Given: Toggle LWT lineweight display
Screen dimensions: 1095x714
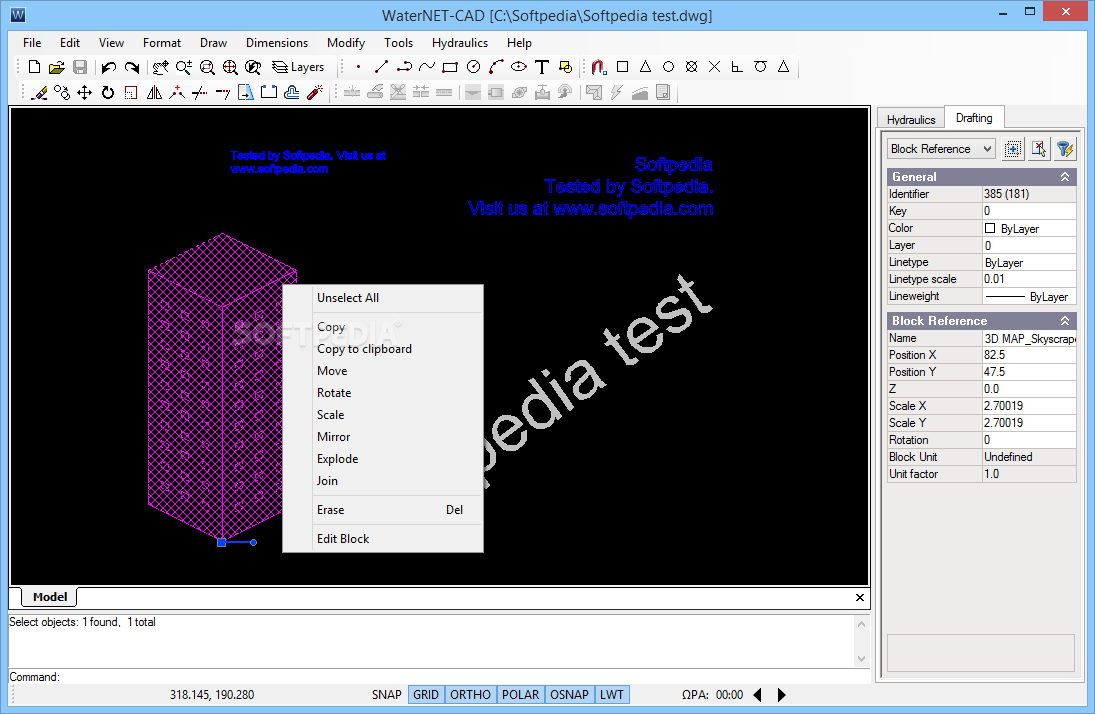Looking at the screenshot, I should click(x=612, y=694).
